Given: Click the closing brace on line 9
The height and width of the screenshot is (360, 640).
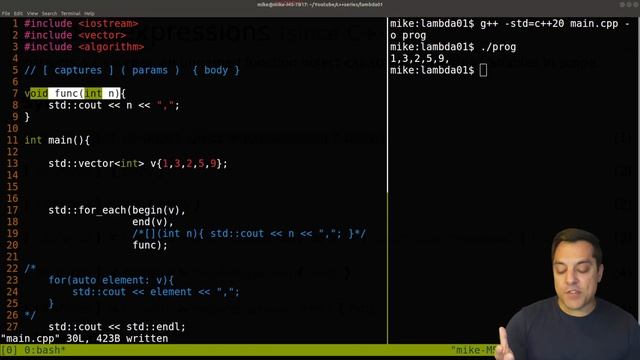Looking at the screenshot, I should click(27, 117).
